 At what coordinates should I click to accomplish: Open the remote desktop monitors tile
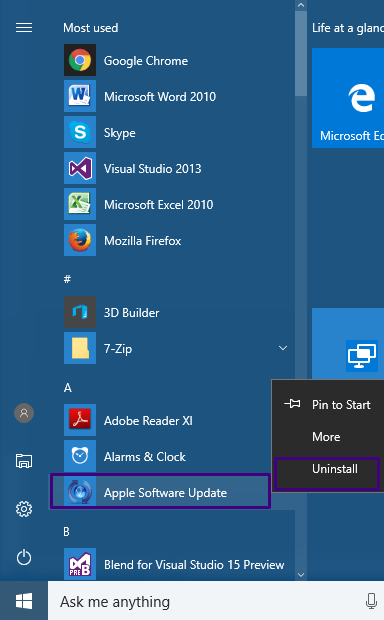pyautogui.click(x=348, y=344)
